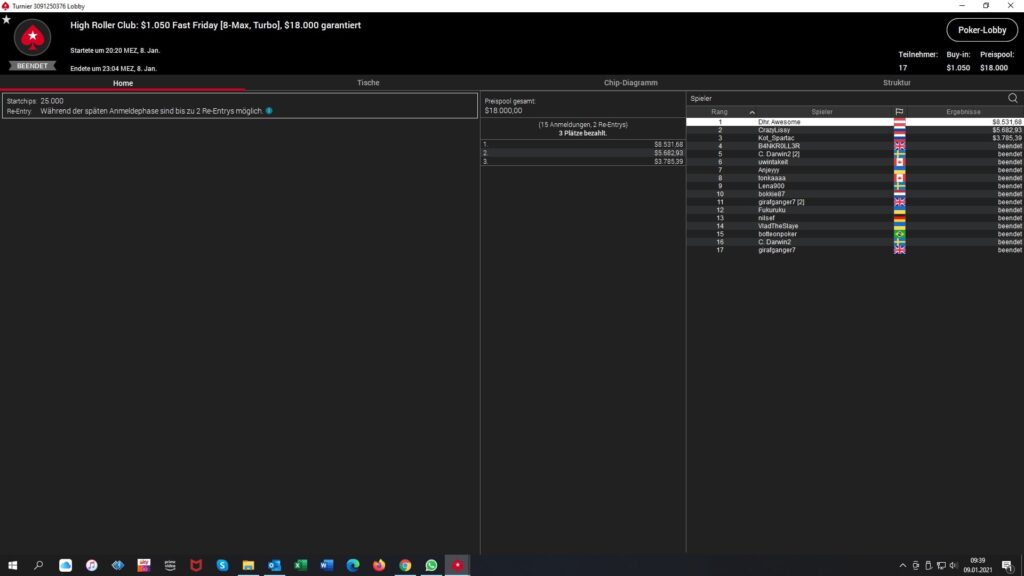1024x576 pixels.
Task: Open the Re-Entry info icon
Action: [x=269, y=111]
